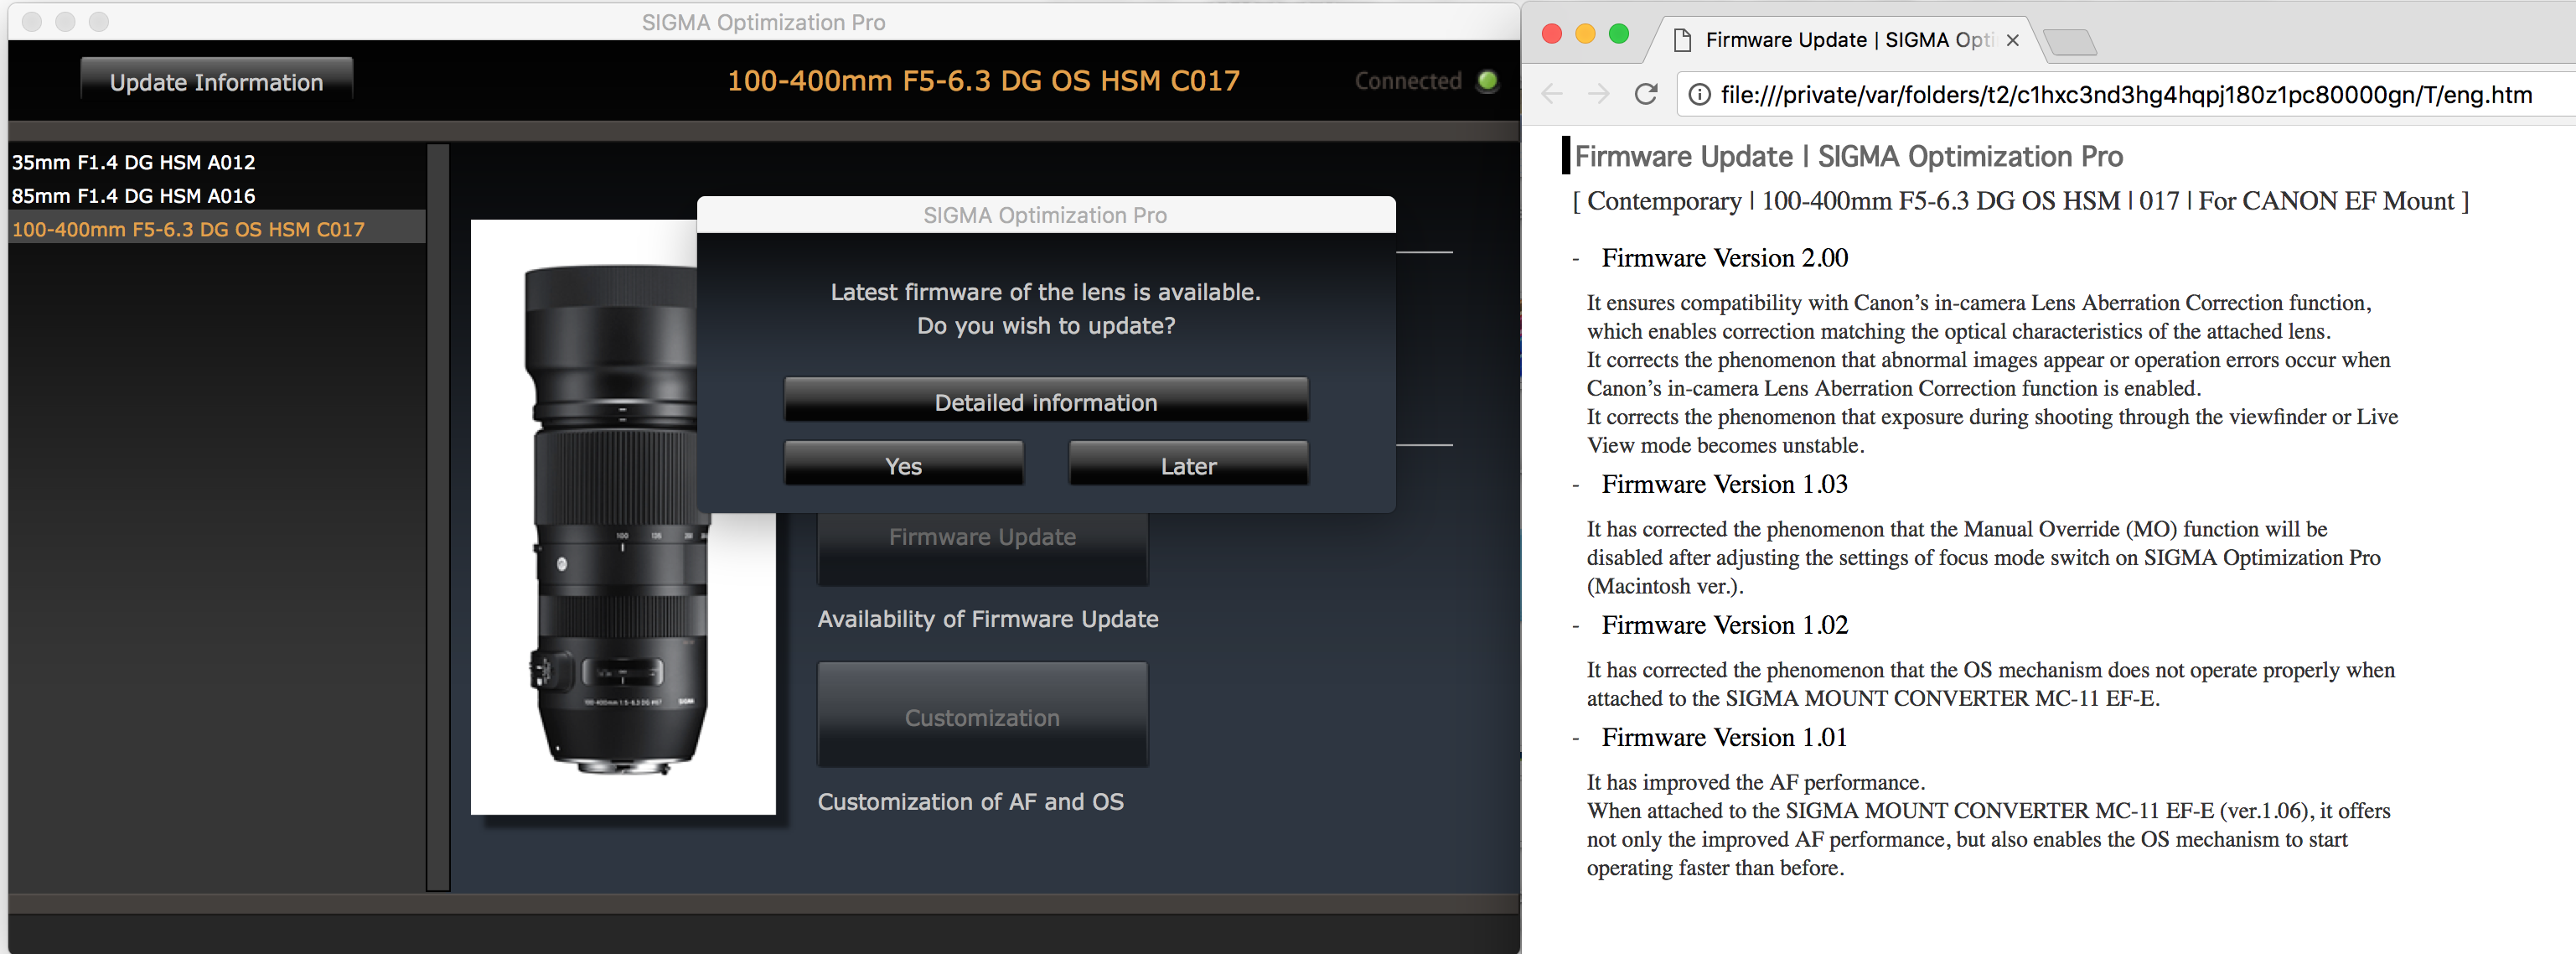Reload the firmware page in browser
This screenshot has height=954, width=2576.
(x=1646, y=94)
